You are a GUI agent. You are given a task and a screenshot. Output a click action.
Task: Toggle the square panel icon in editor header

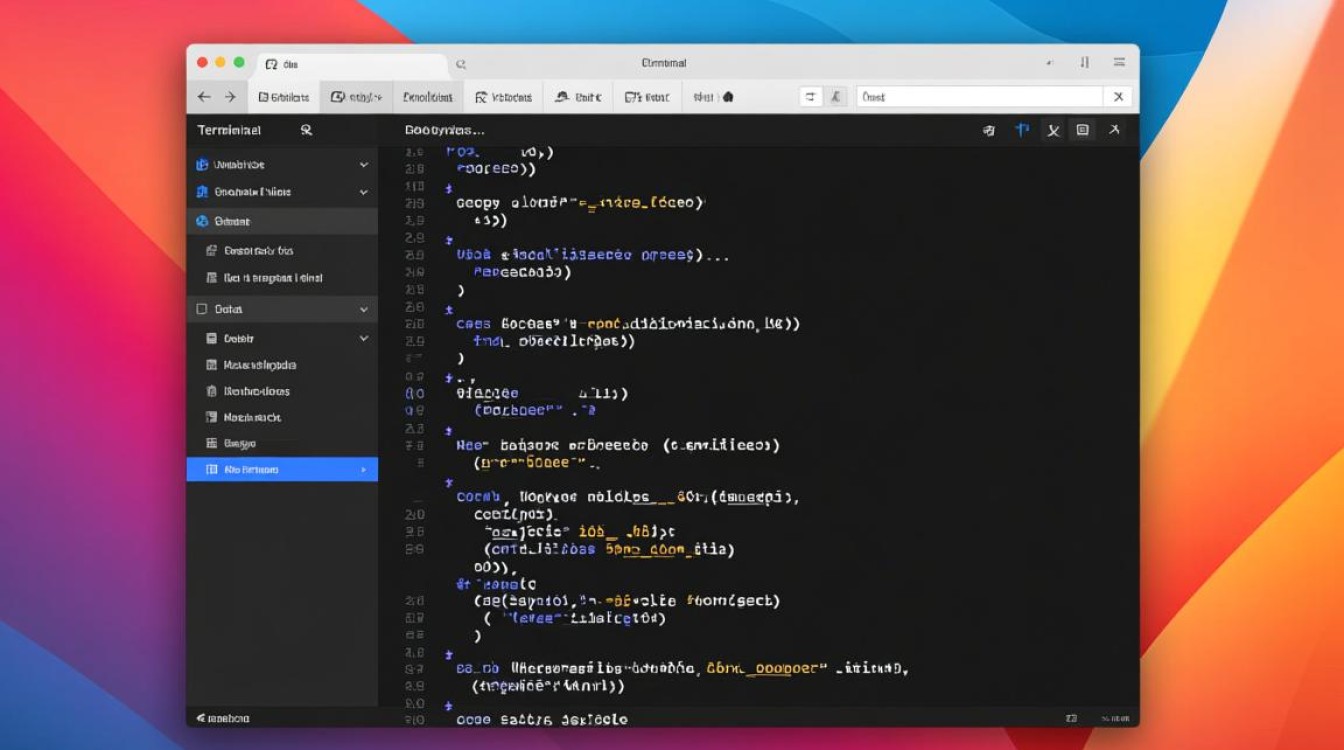click(x=1082, y=130)
